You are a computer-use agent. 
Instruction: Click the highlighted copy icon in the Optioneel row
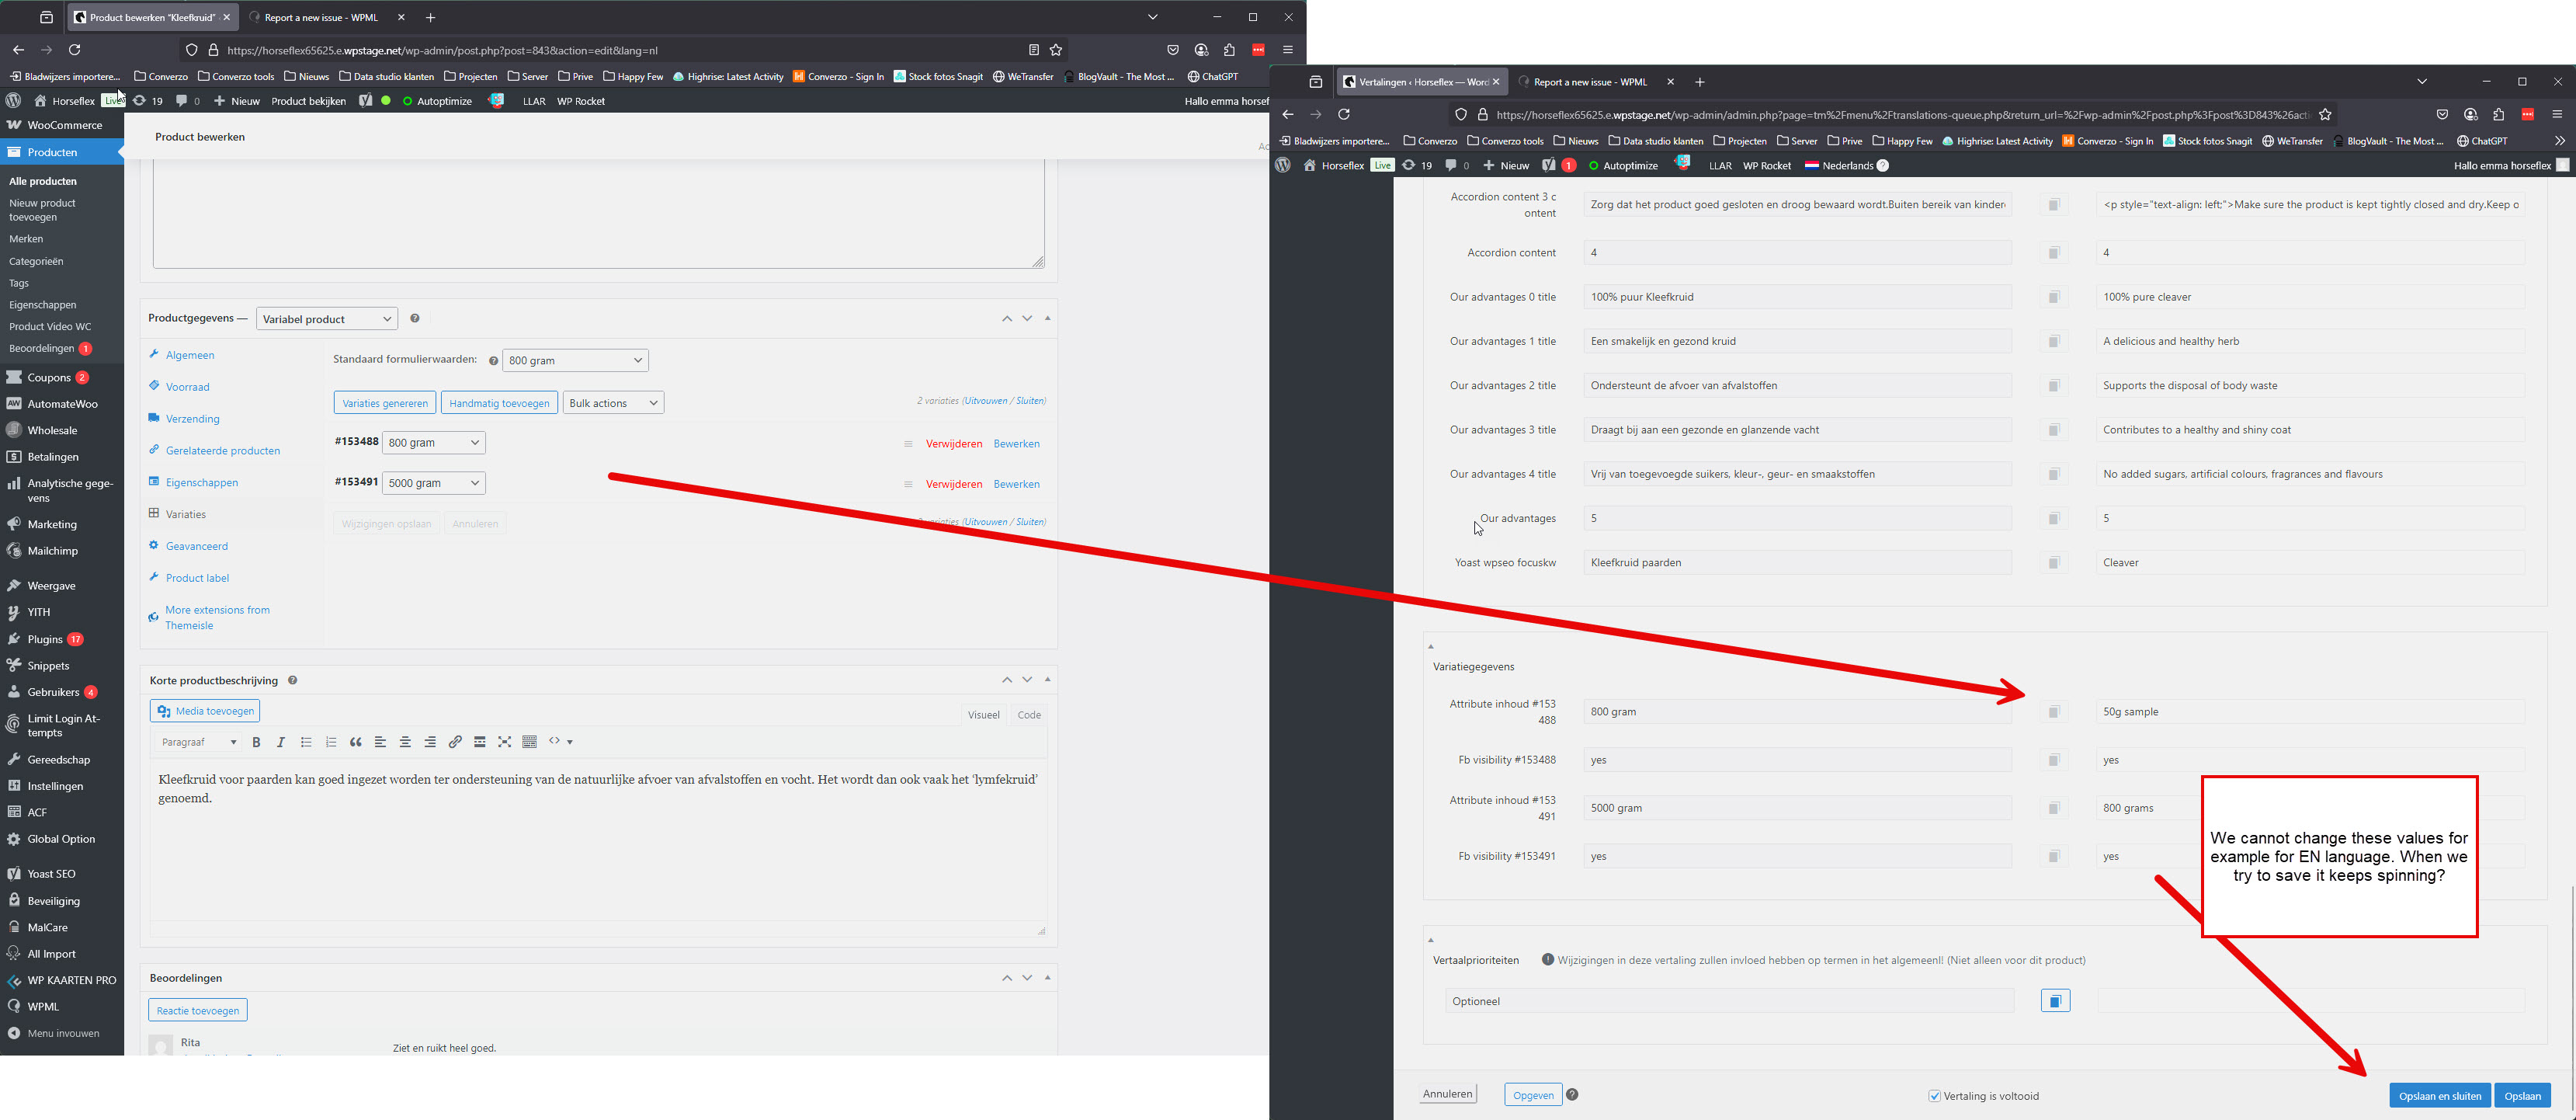[2055, 1001]
